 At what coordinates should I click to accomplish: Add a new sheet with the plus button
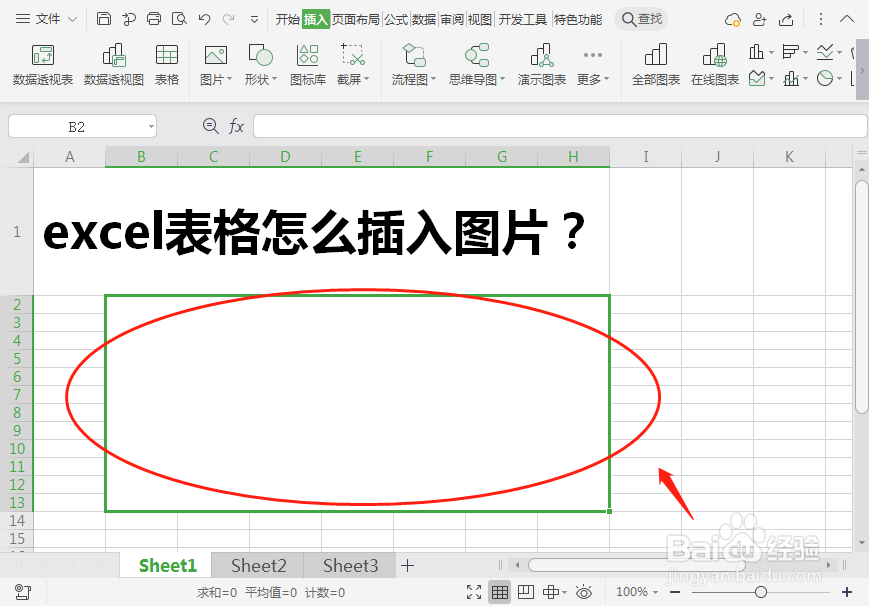pos(407,566)
